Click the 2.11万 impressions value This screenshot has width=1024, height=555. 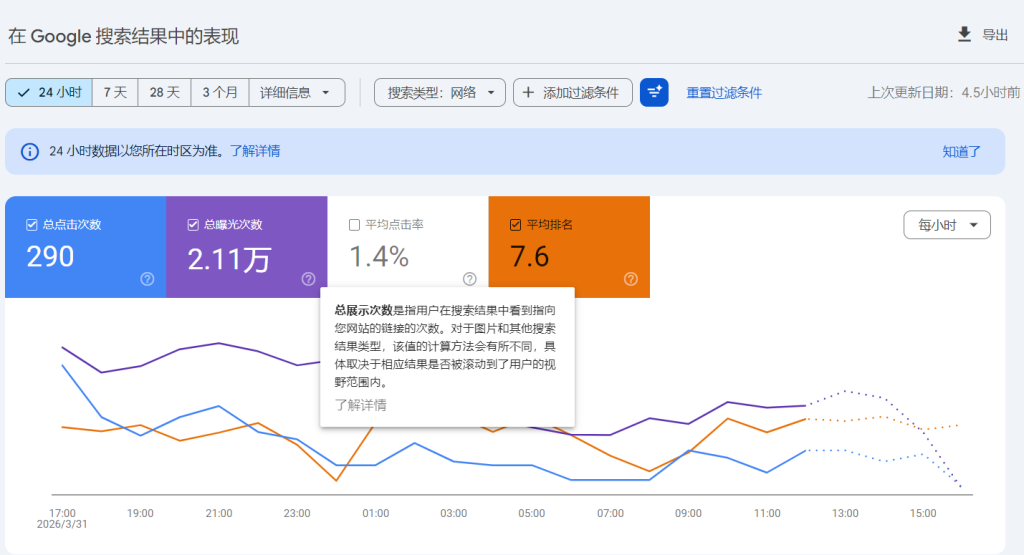229,259
